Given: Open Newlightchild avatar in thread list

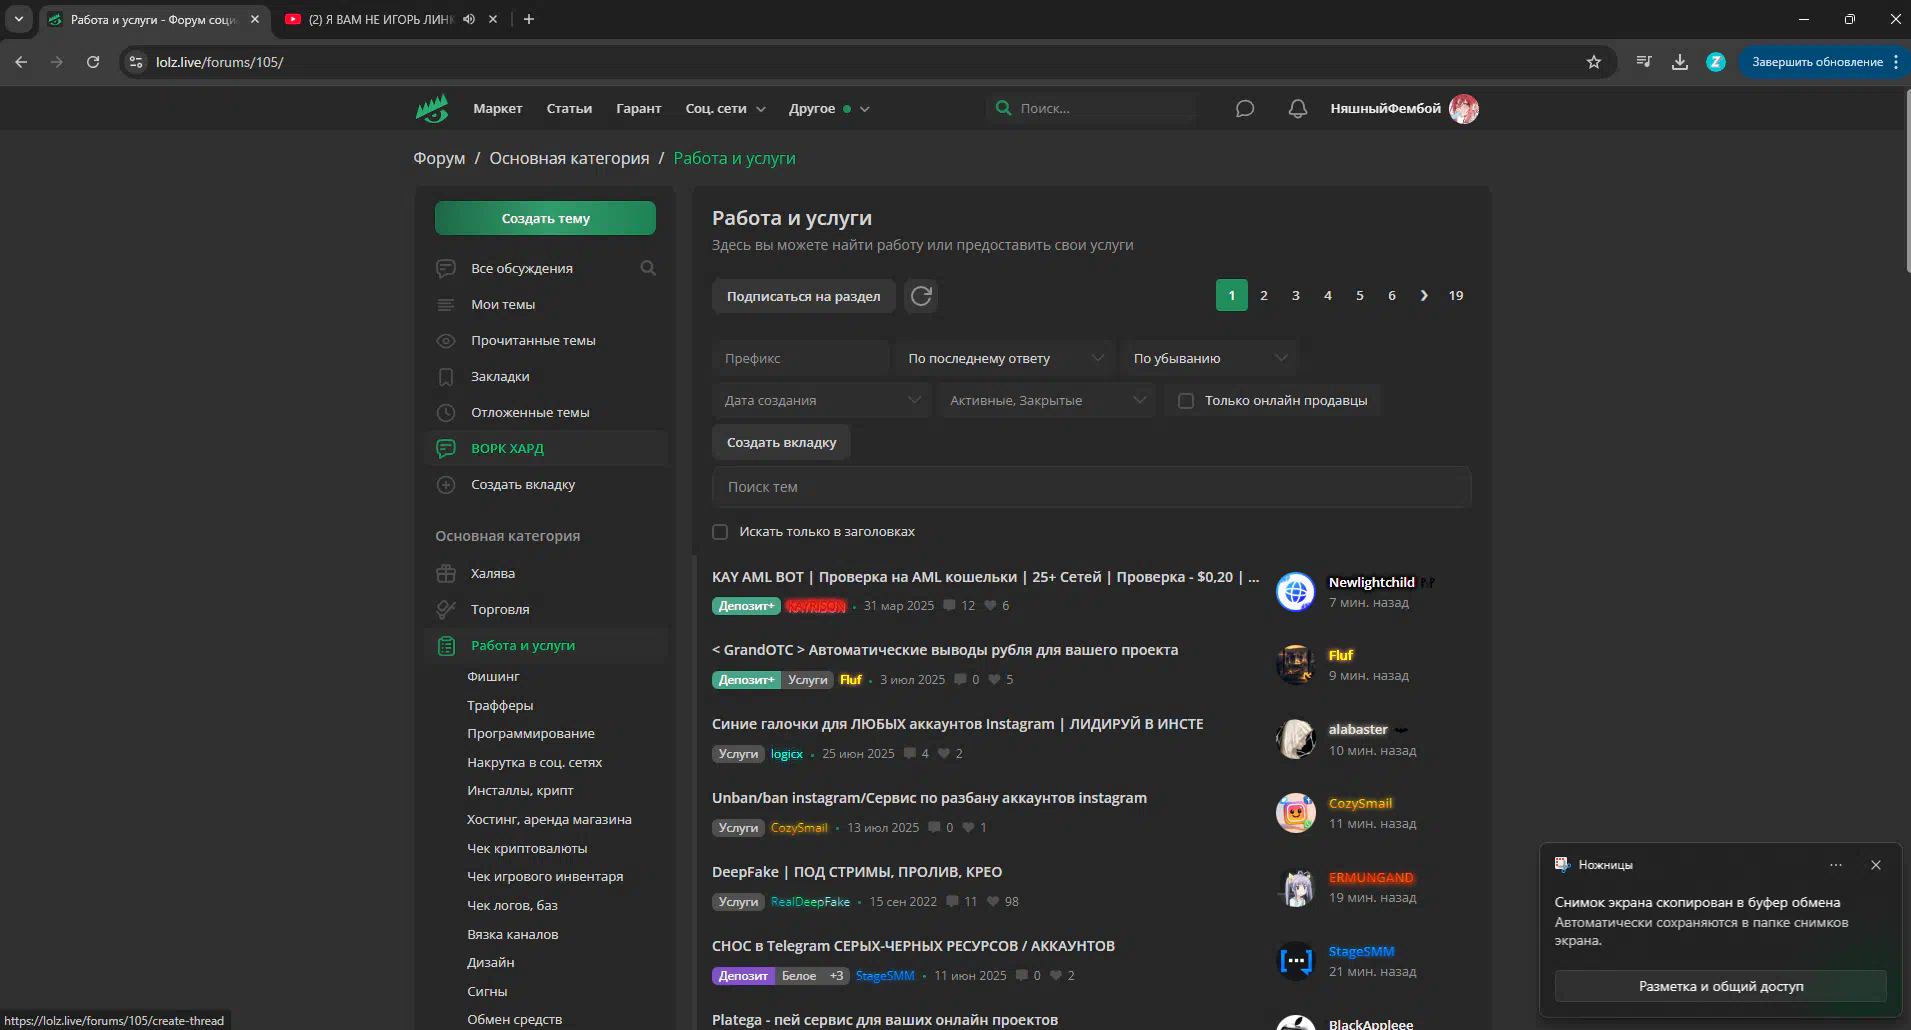Looking at the screenshot, I should tap(1296, 591).
